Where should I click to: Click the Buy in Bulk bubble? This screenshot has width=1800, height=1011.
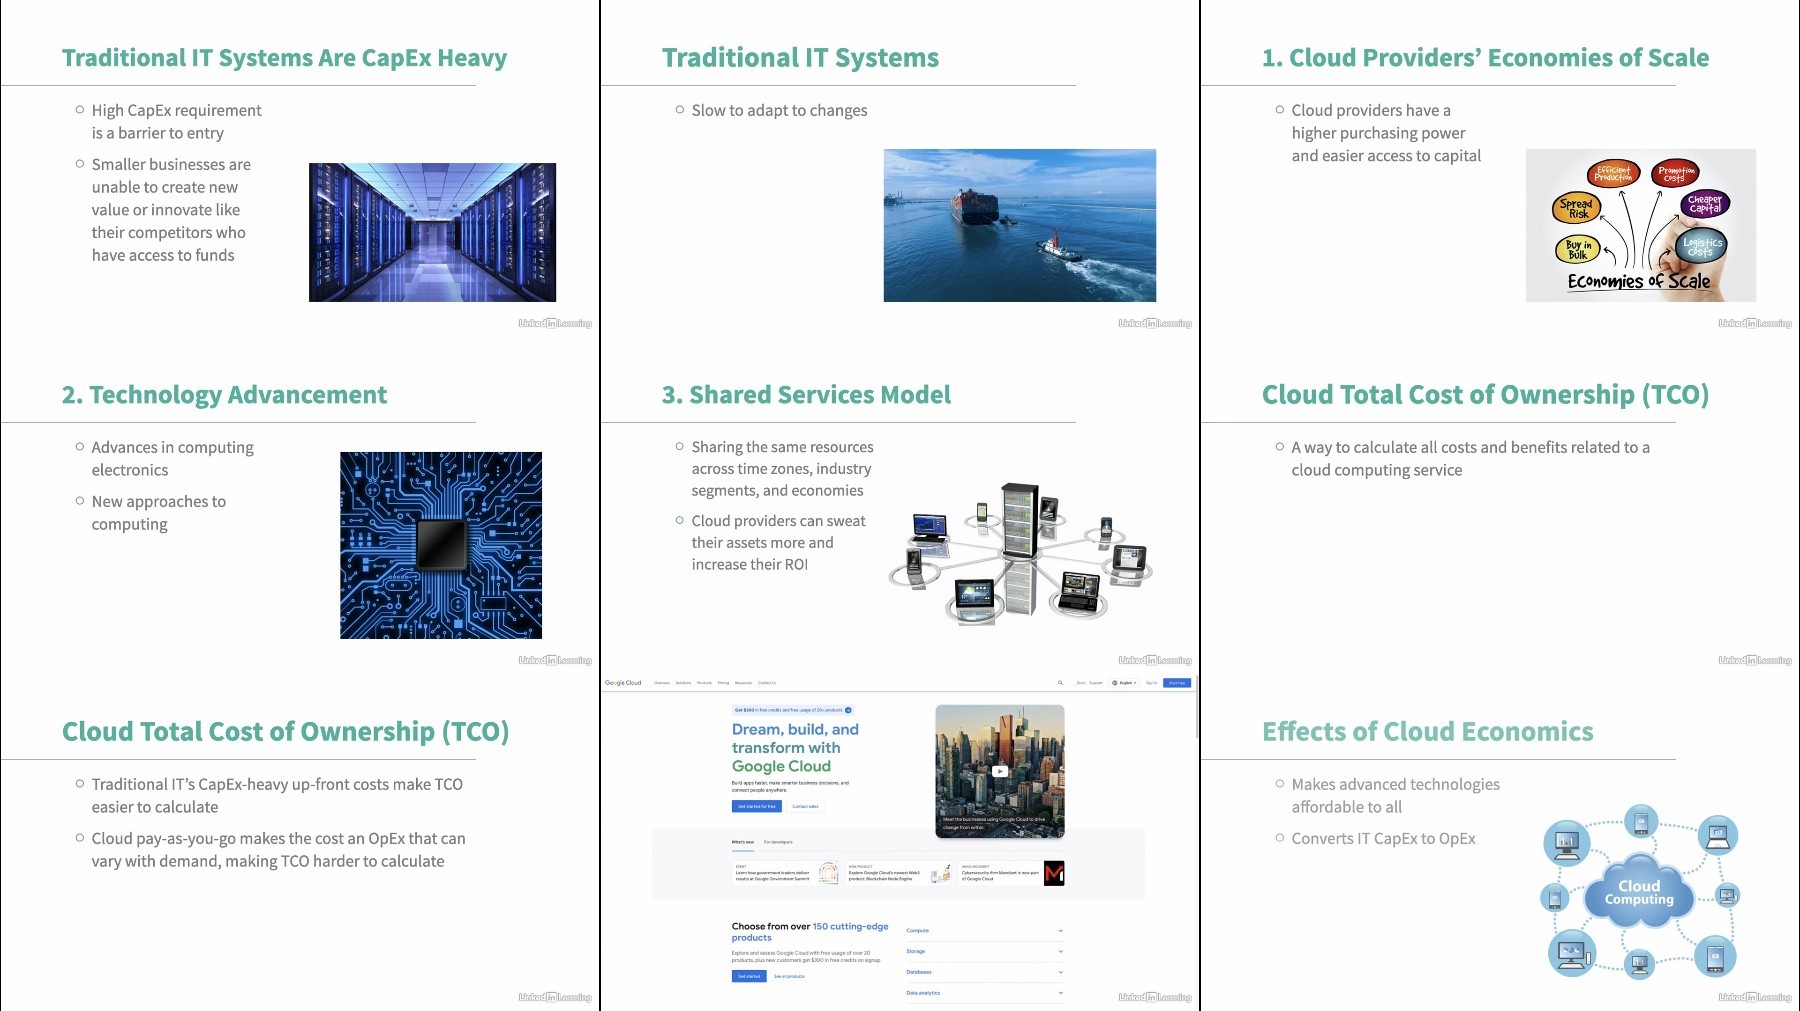pyautogui.click(x=1578, y=249)
